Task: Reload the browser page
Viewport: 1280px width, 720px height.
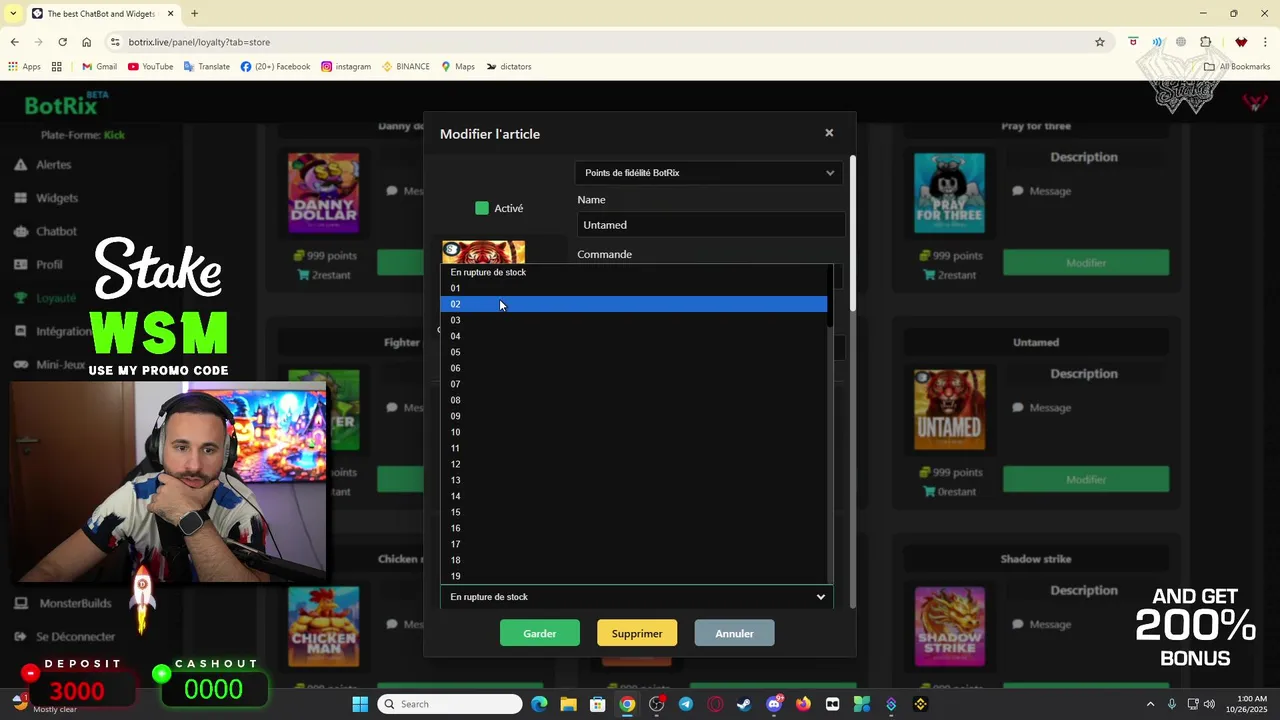Action: 62,42
